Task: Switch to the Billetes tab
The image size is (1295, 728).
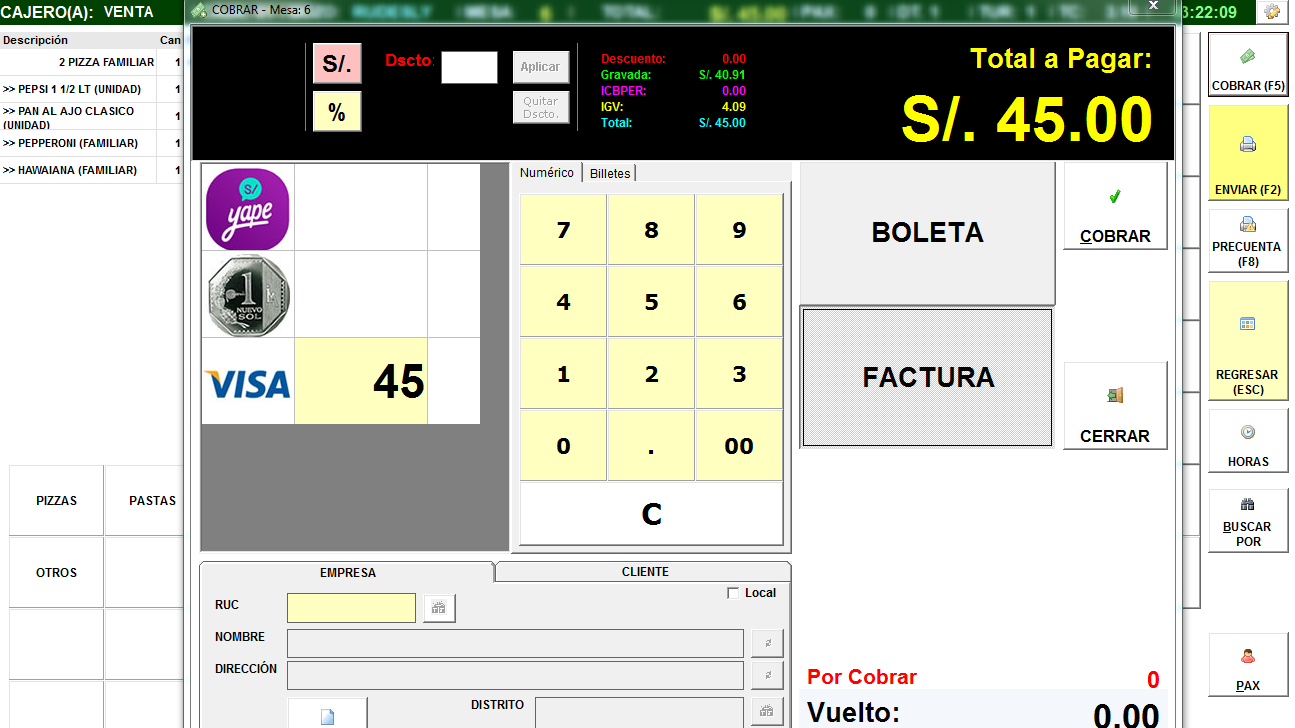Action: coord(610,173)
